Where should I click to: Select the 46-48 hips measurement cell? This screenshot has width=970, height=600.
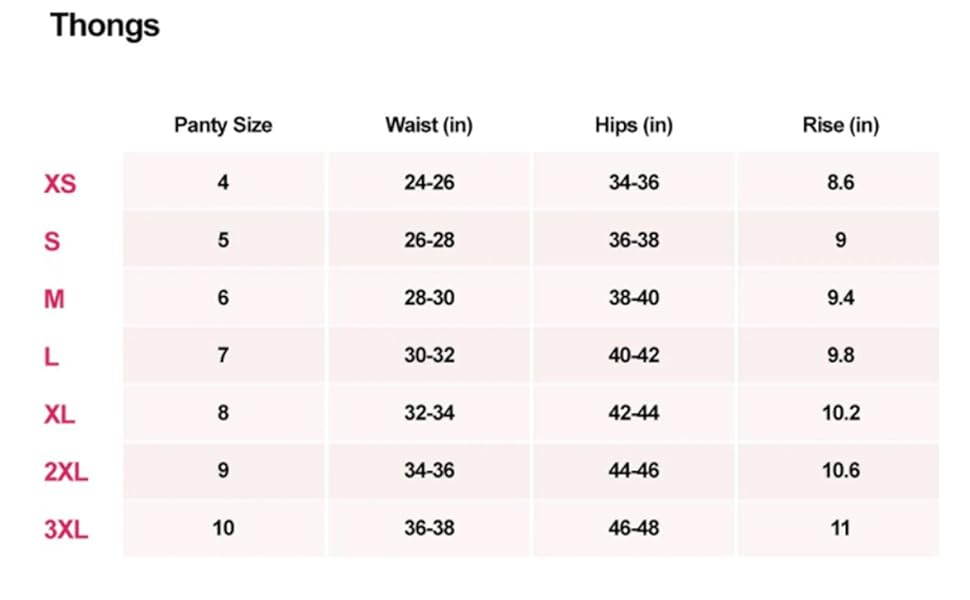(x=633, y=529)
